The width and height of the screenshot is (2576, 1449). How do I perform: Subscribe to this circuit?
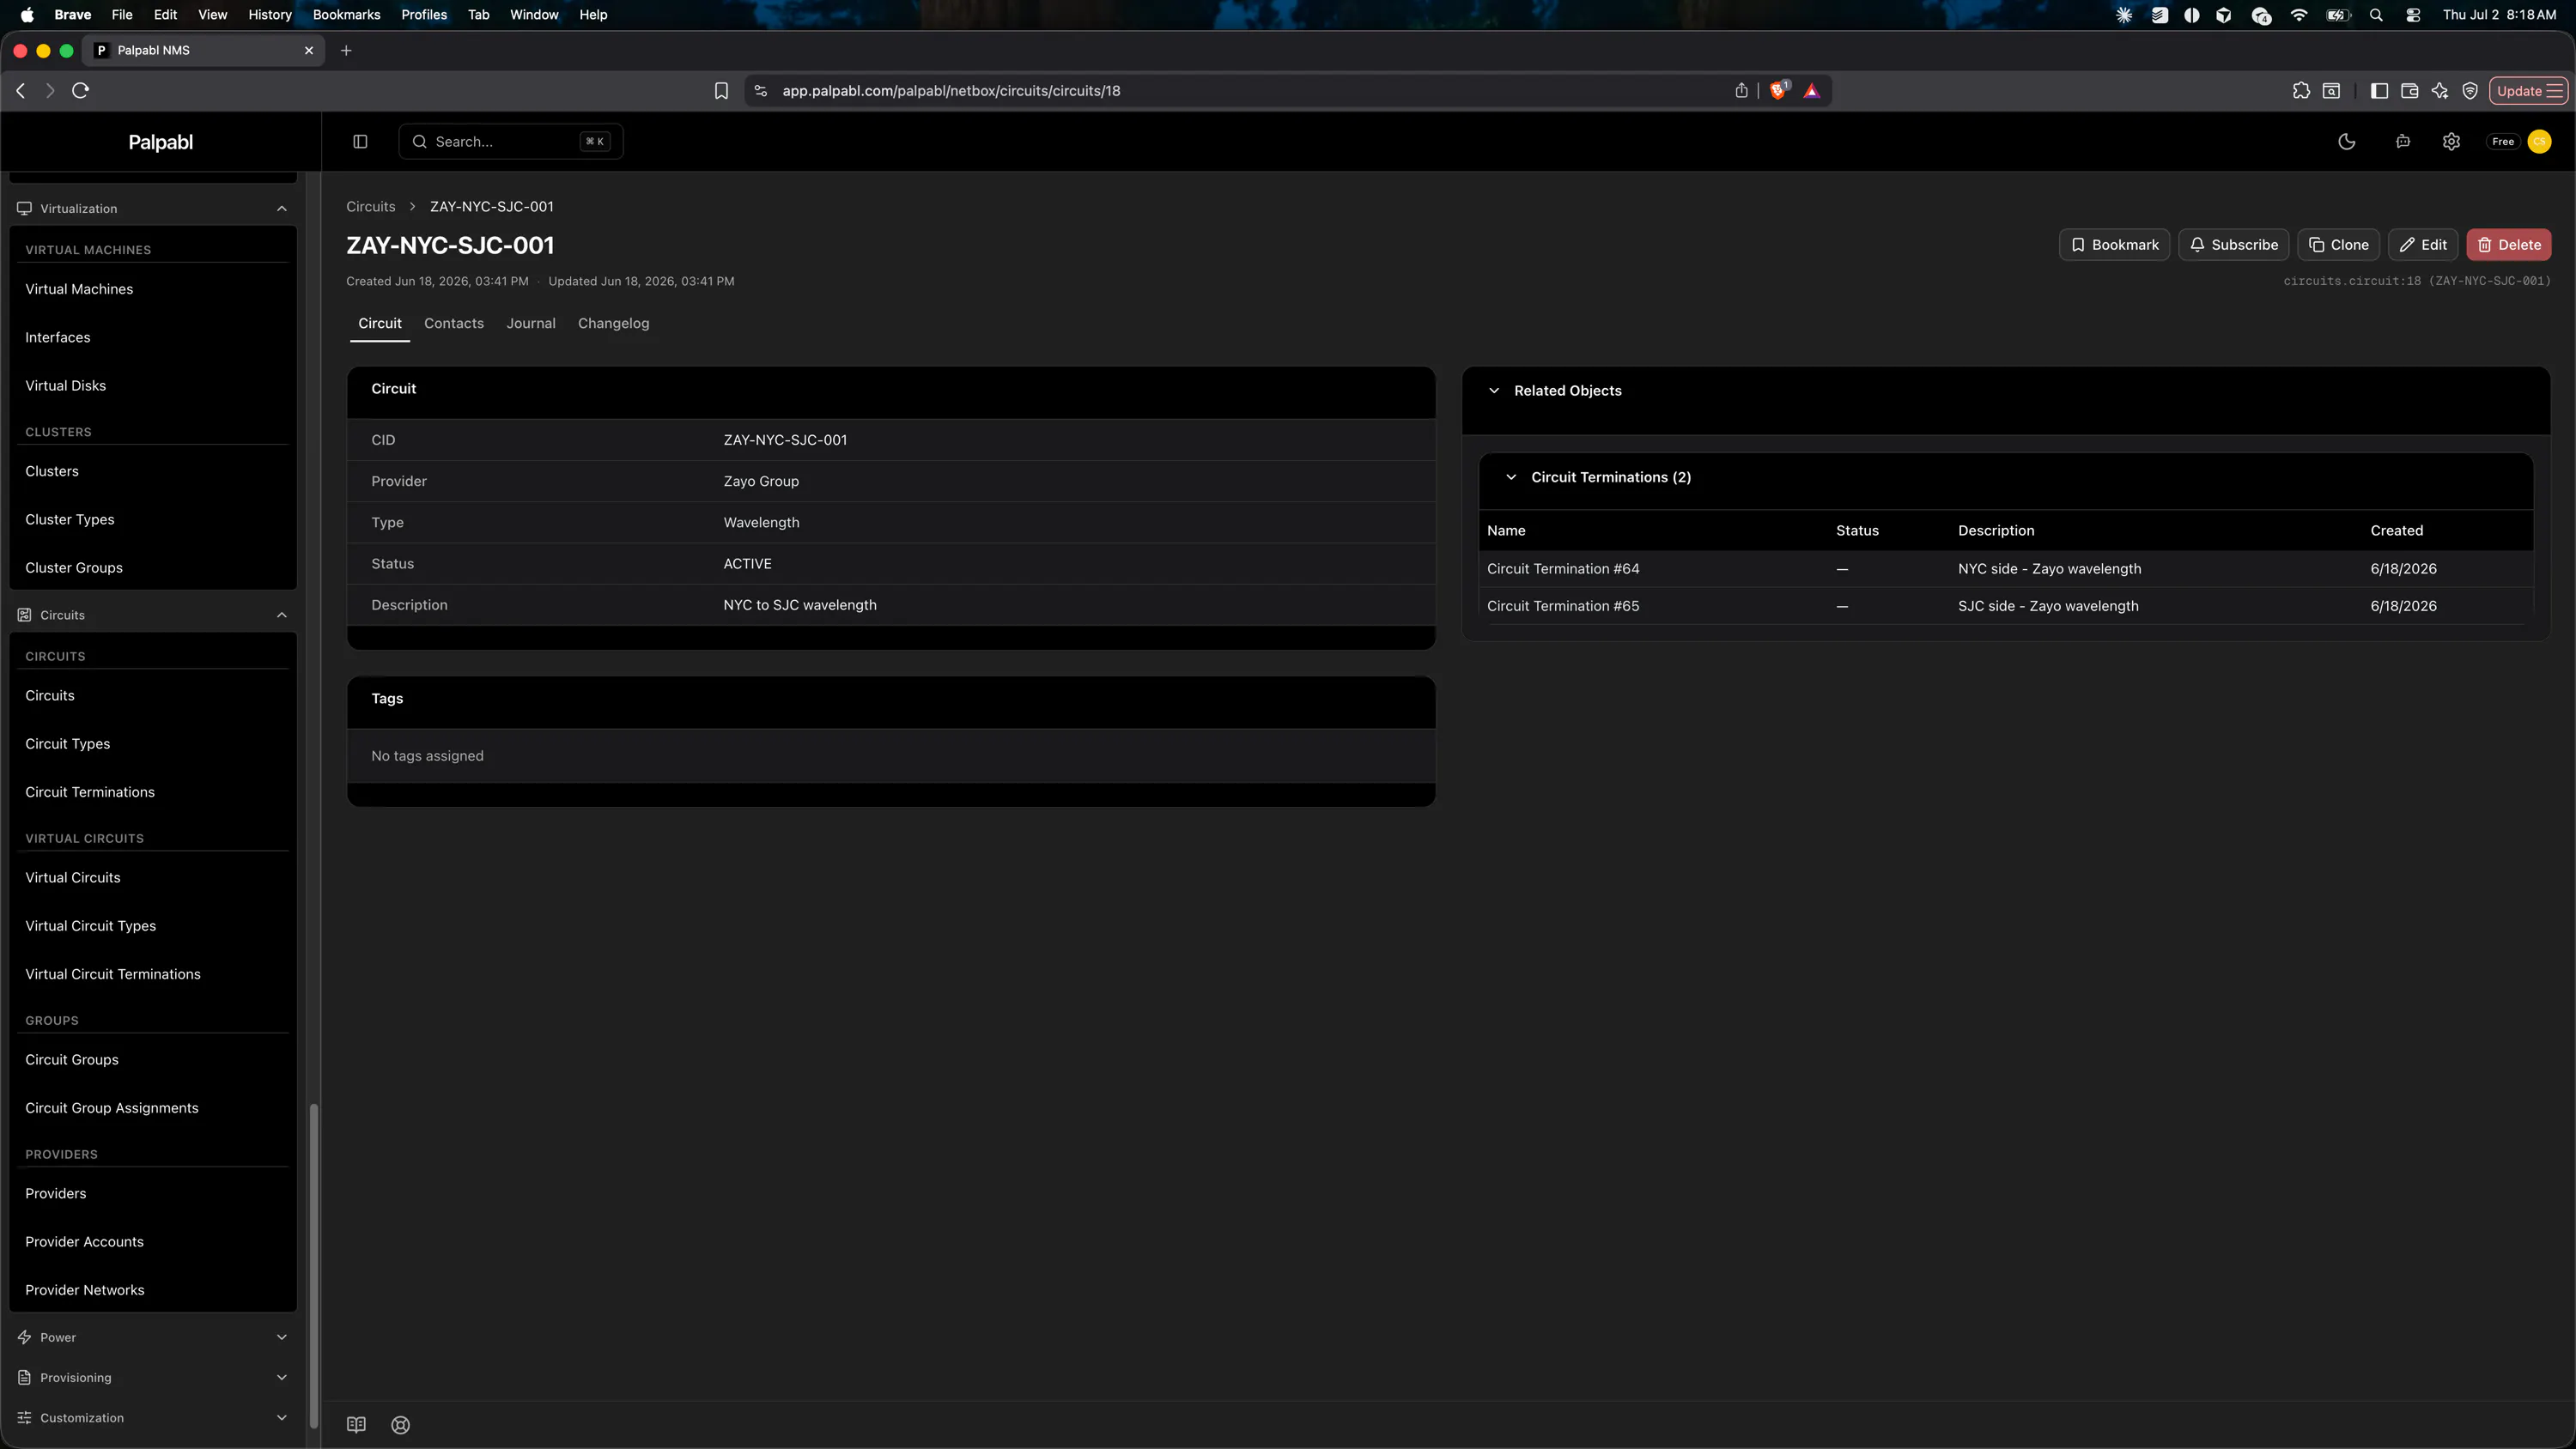pos(2233,244)
